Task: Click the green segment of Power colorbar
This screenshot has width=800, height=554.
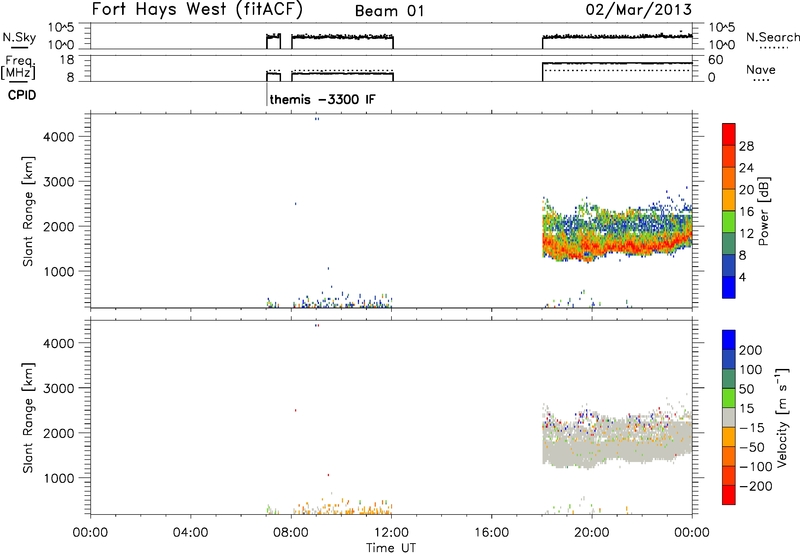Action: click(729, 222)
